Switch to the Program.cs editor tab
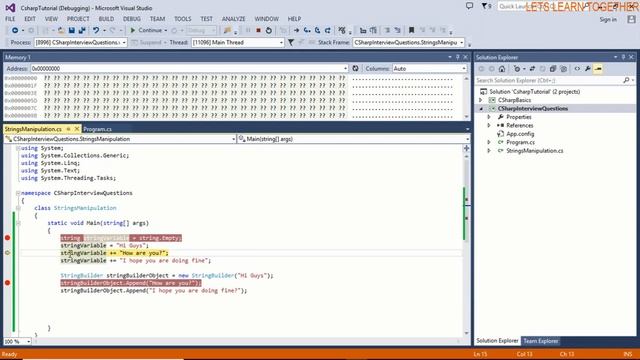This screenshot has height=360, width=640. (98, 129)
